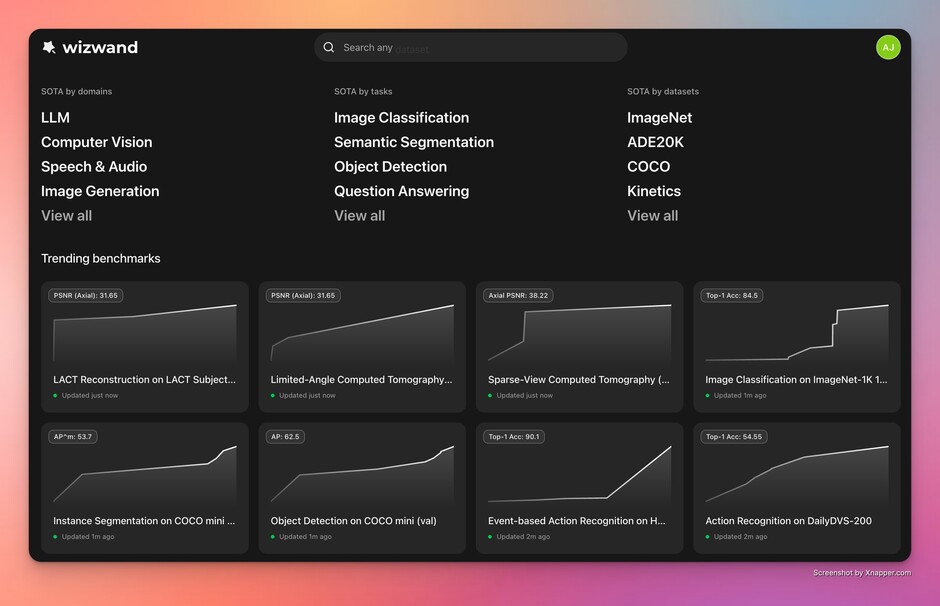Open the Kinetics dataset
The image size is (940, 606).
[x=654, y=191]
